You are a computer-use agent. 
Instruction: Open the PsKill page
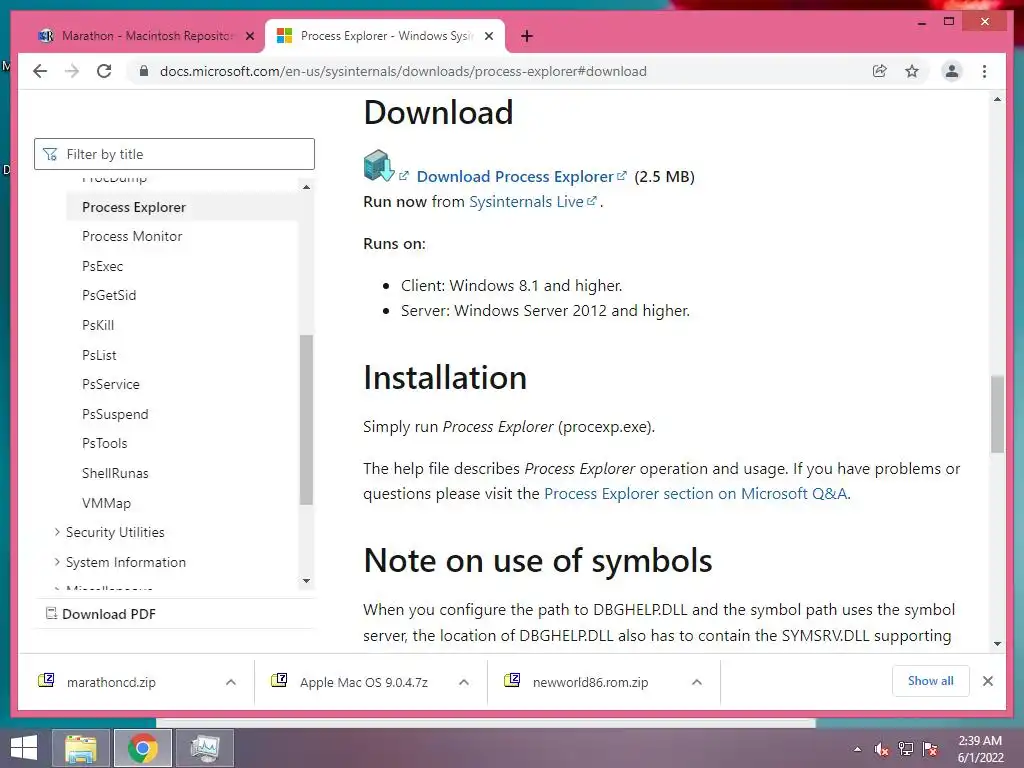coord(98,325)
